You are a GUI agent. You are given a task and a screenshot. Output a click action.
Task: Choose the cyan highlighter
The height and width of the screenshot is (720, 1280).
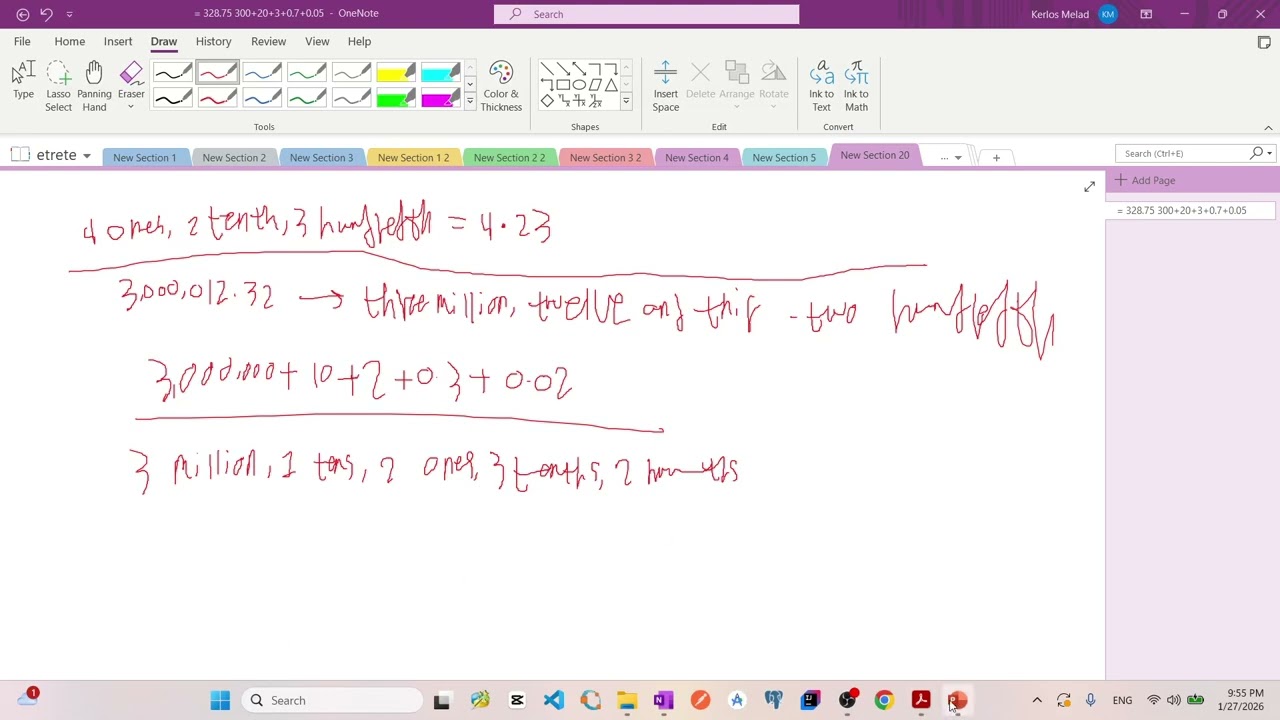pos(441,73)
